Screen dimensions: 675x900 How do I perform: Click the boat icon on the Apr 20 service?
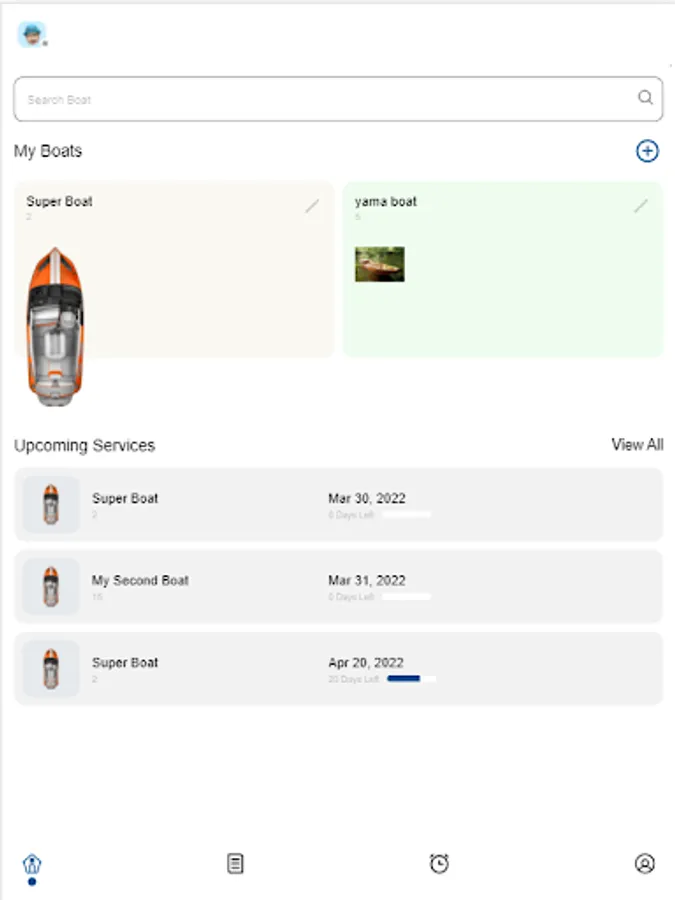50,669
